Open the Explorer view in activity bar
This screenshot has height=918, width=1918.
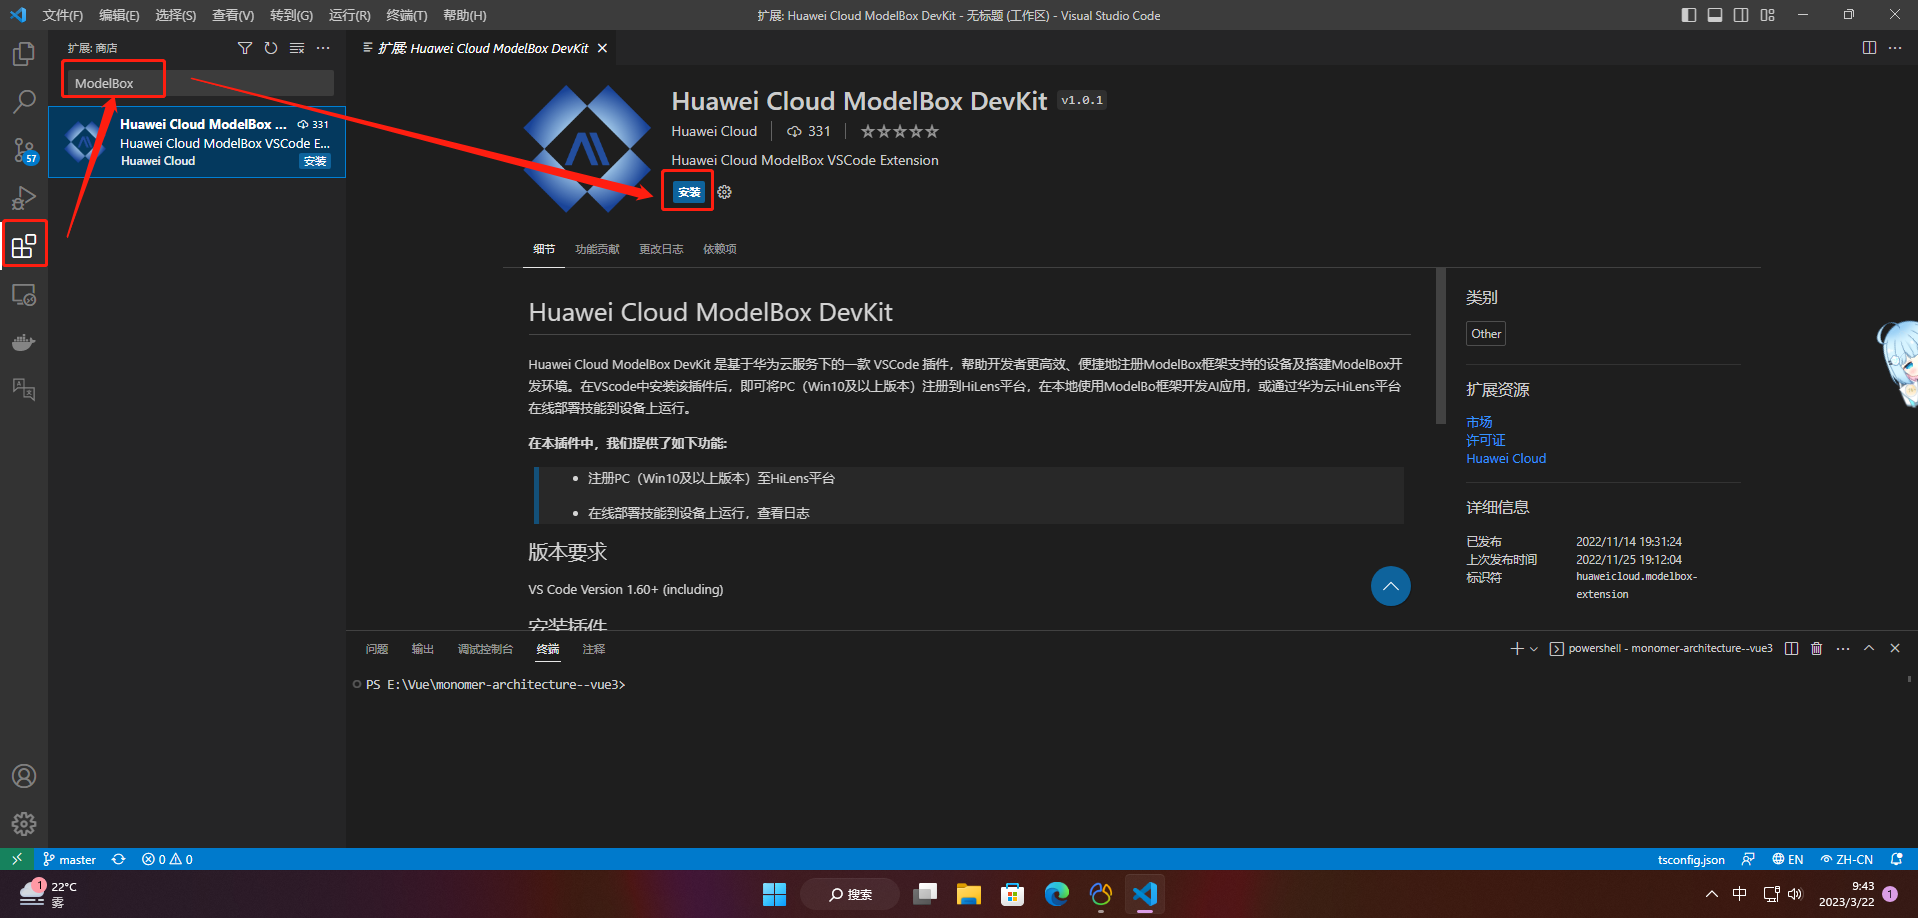[x=24, y=54]
